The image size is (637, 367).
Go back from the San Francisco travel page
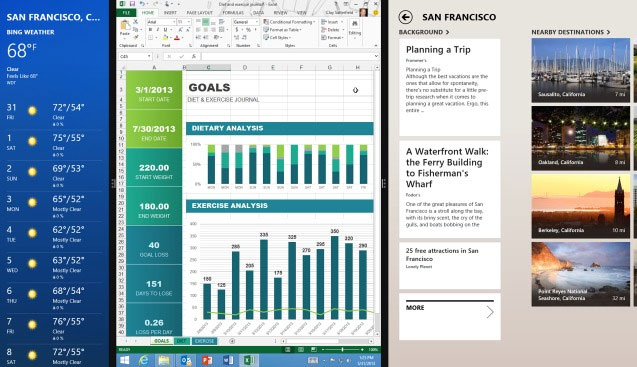(405, 17)
